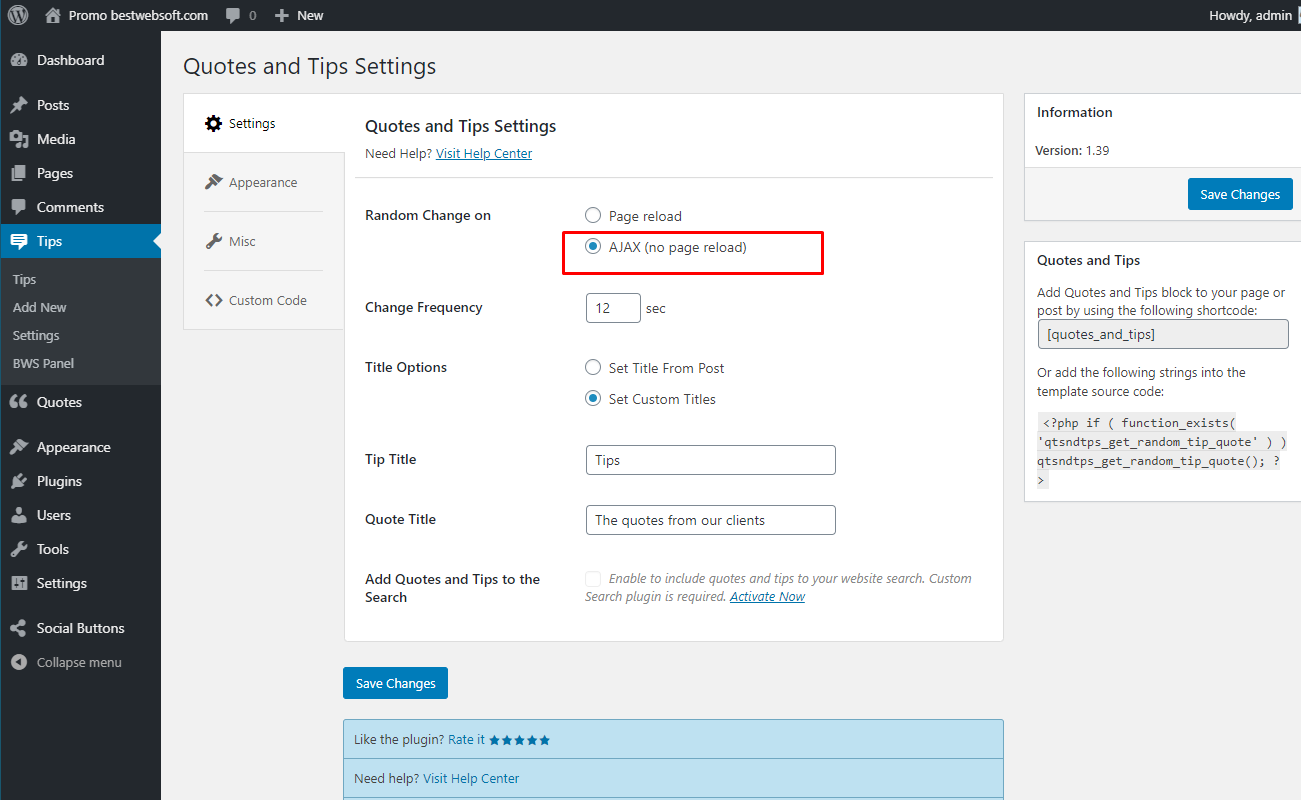The image size is (1301, 800).
Task: Click the Appearance brush icon in sidebar
Action: [x=18, y=447]
